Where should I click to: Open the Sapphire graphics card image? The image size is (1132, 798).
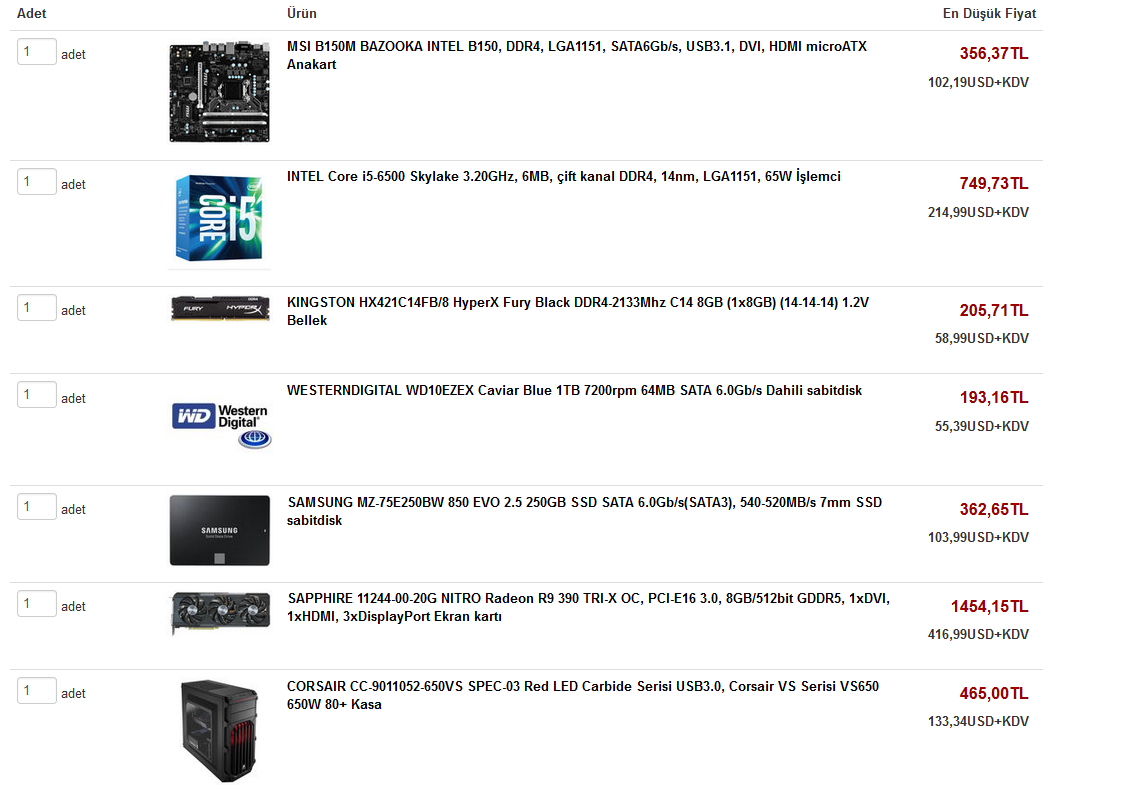pyautogui.click(x=220, y=613)
